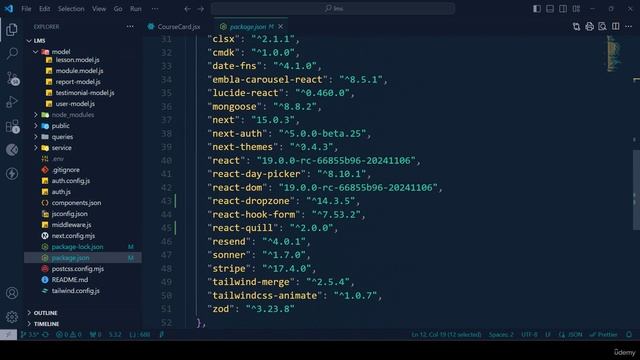Open tailwind.config.js file
The width and height of the screenshot is (640, 360).
click(76, 291)
